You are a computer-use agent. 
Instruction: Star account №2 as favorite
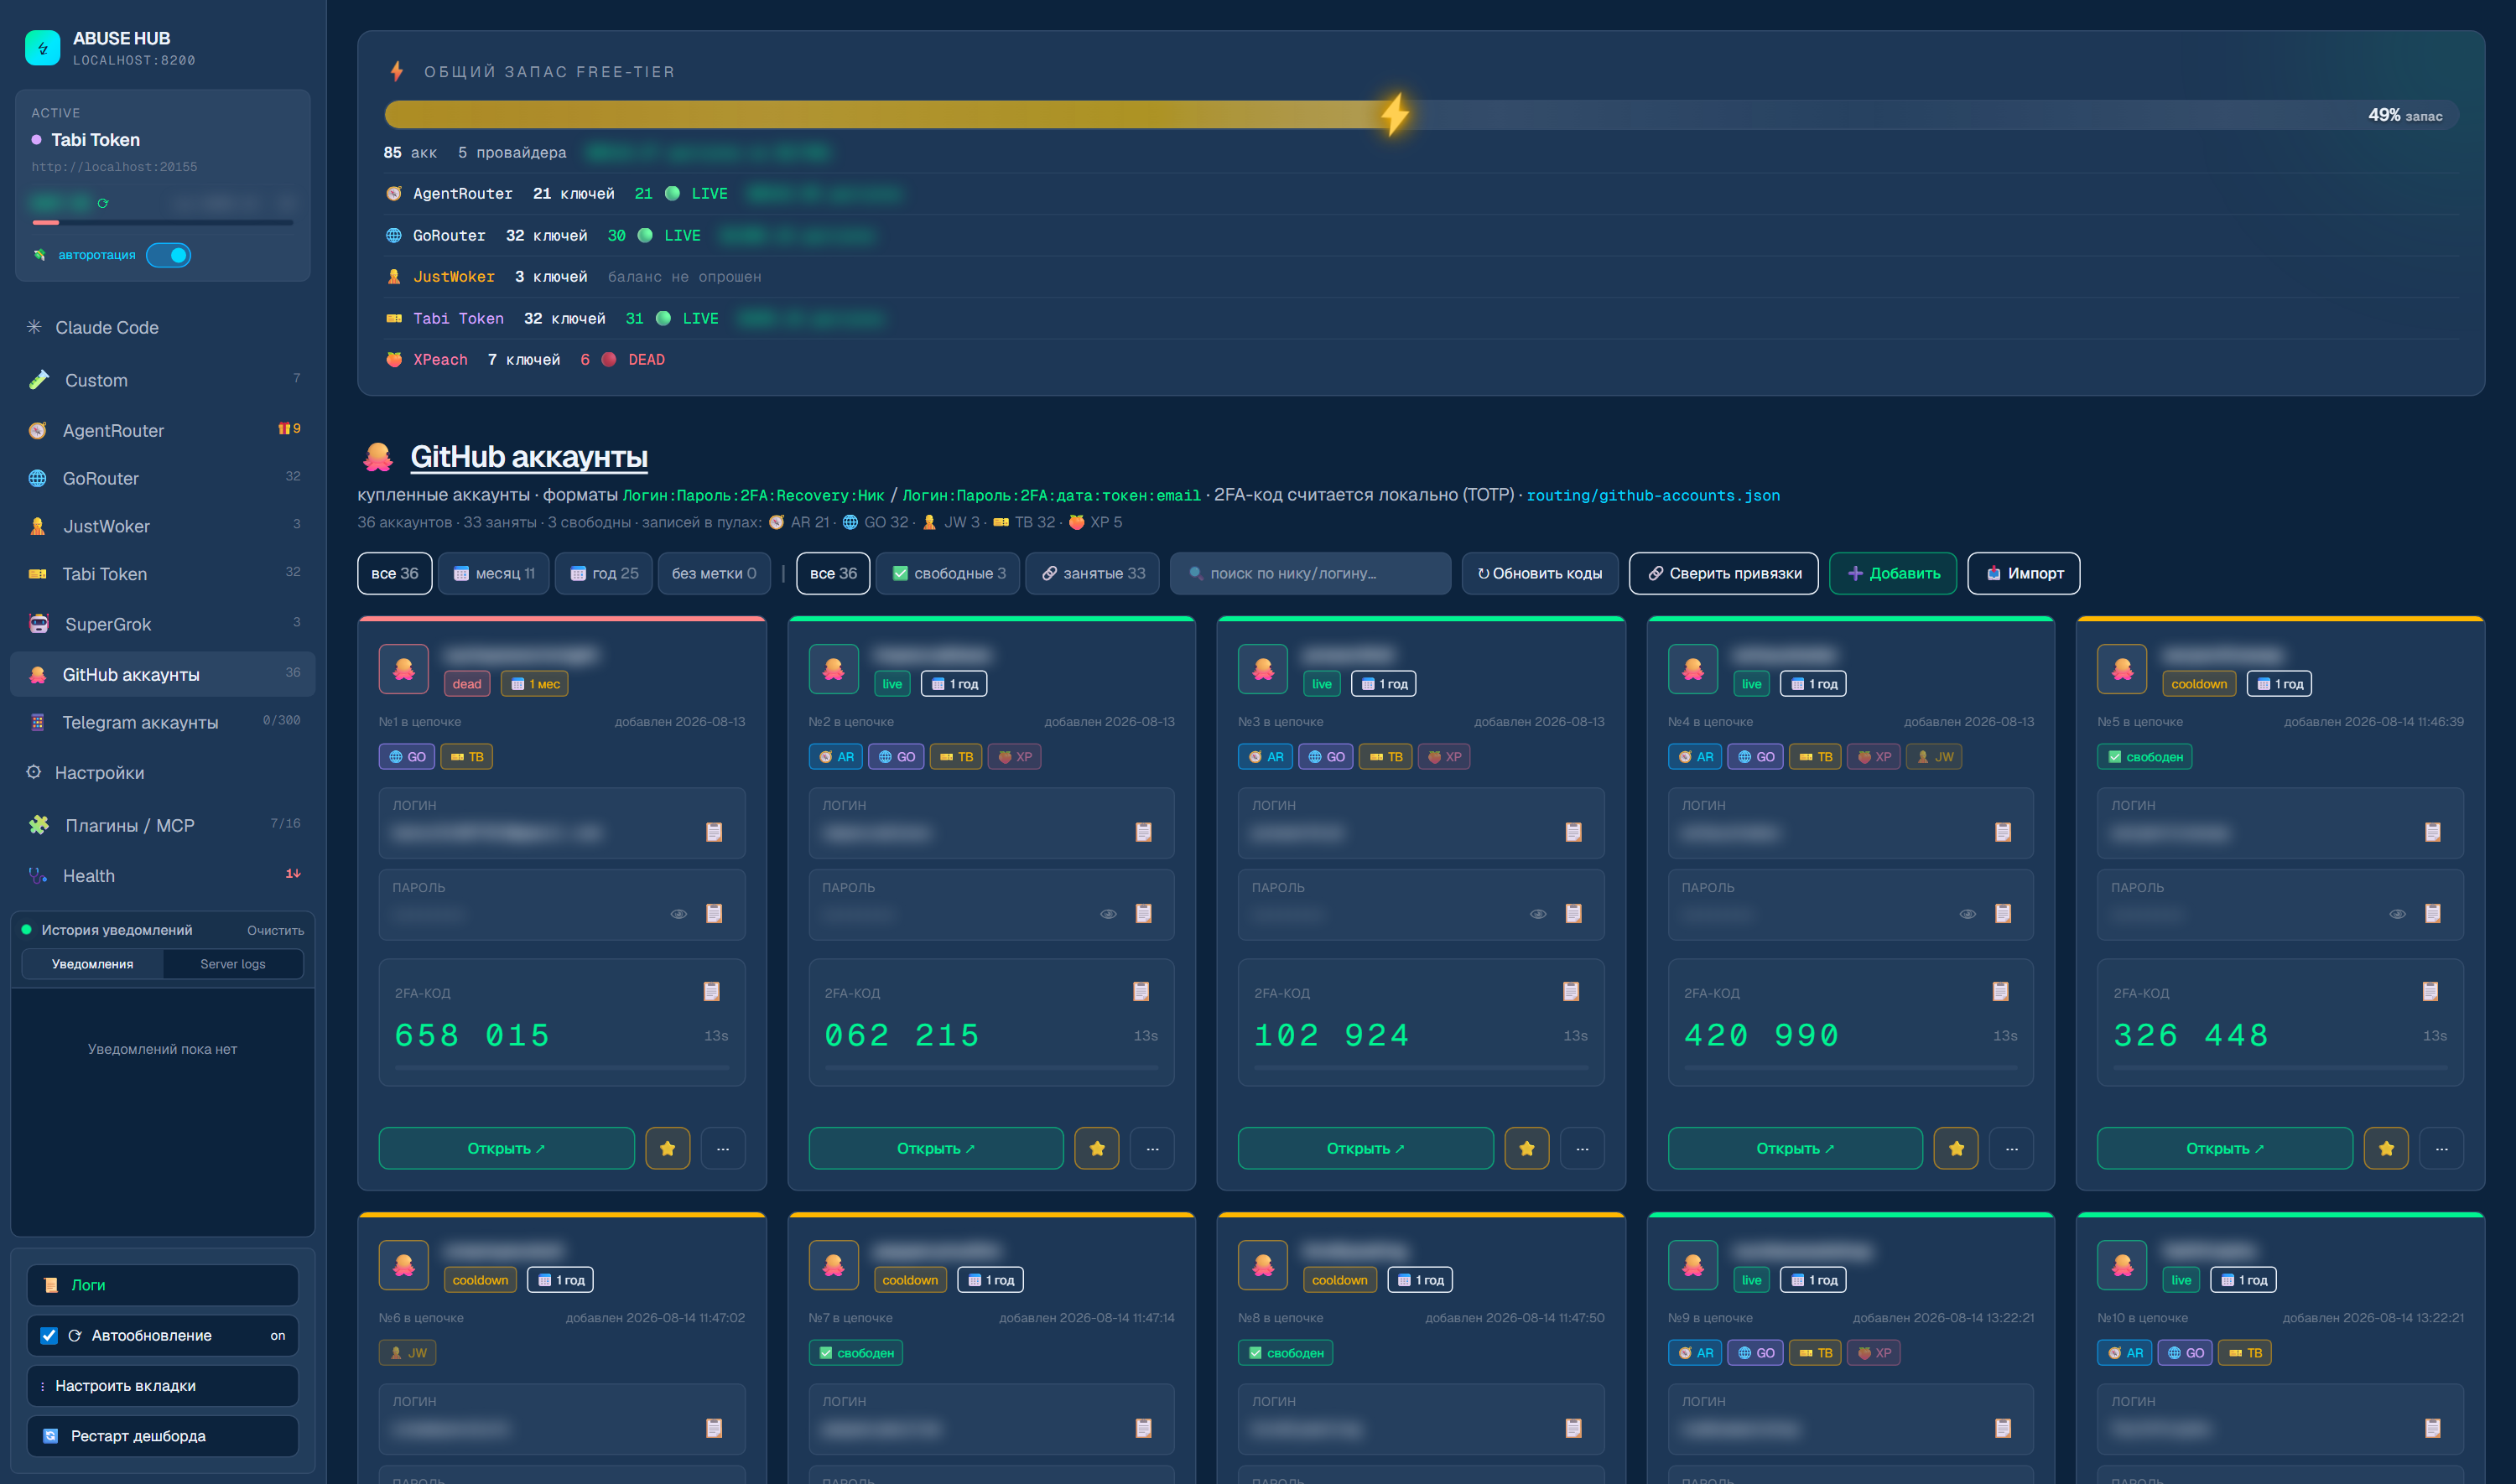(x=1097, y=1148)
